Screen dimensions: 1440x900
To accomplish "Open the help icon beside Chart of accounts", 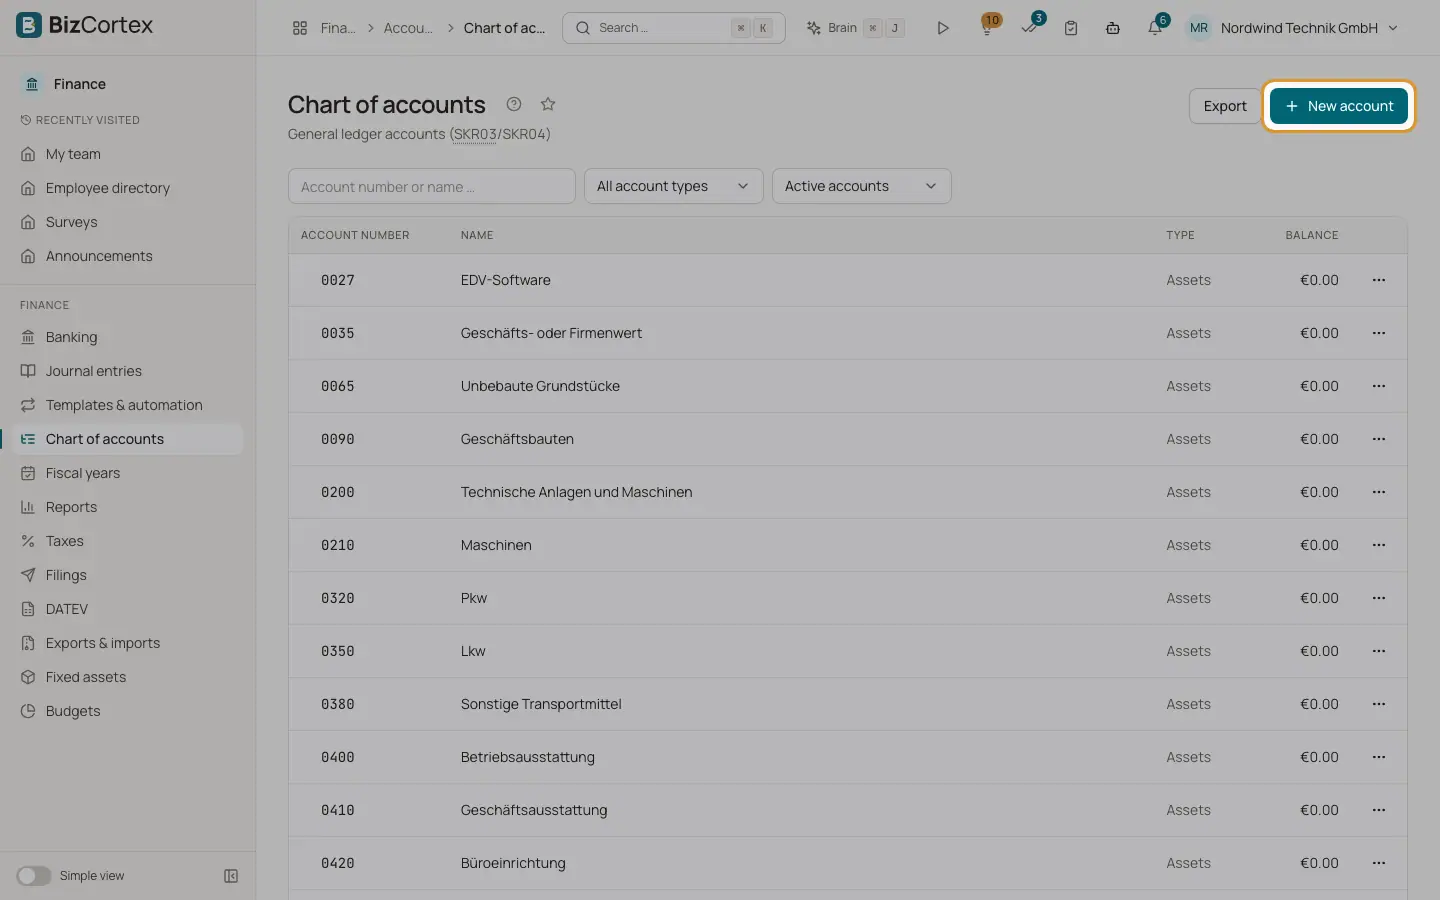I will (514, 104).
